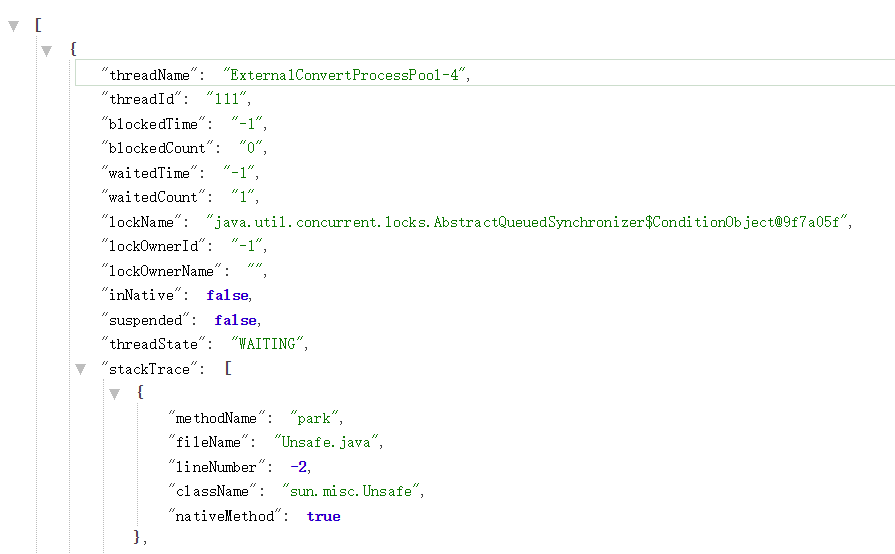Select the AbstractQueuedSynchronizer$ConditionObject lock value
This screenshot has width=895, height=554.
pyautogui.click(x=527, y=221)
